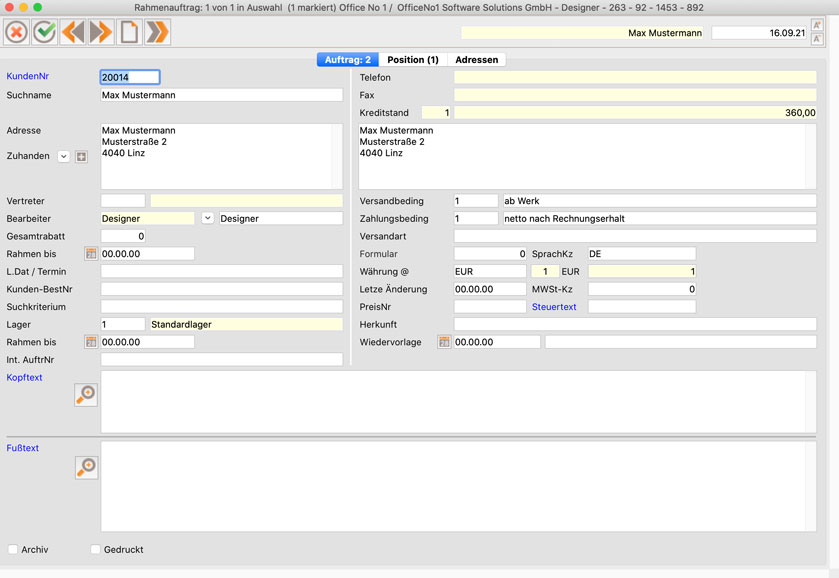This screenshot has width=839, height=578.
Task: Switch to the Auftrag: 2 tab
Action: [x=348, y=59]
